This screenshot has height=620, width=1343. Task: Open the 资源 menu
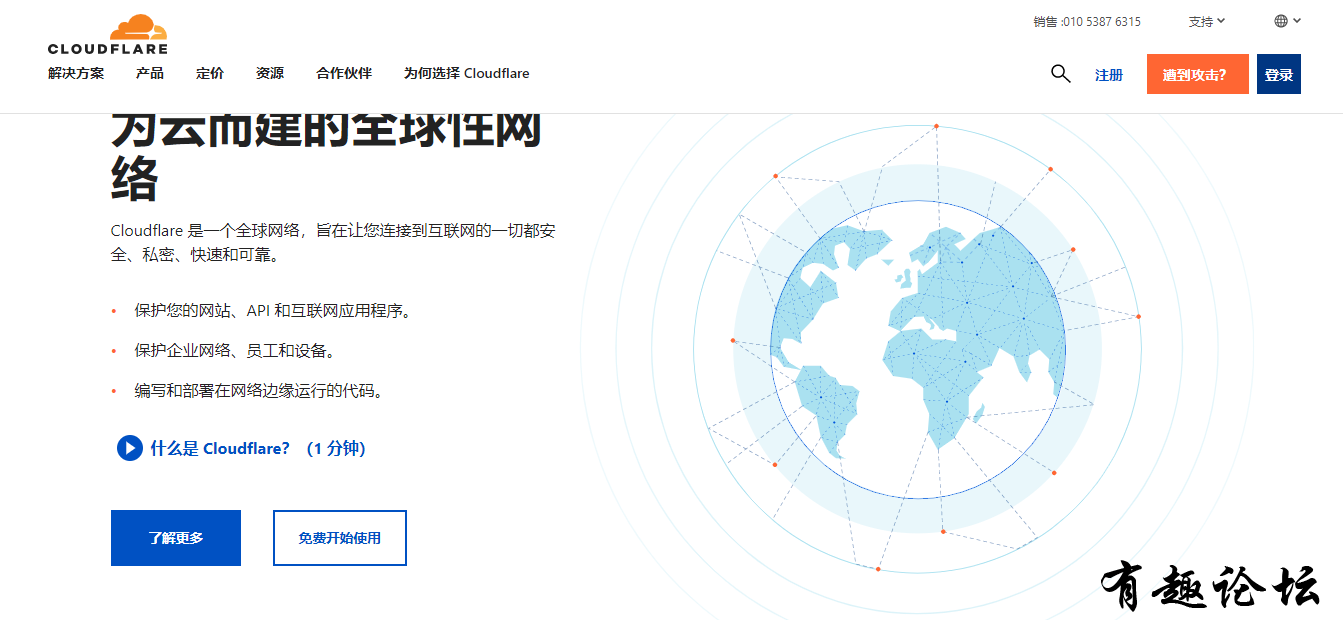tap(270, 73)
